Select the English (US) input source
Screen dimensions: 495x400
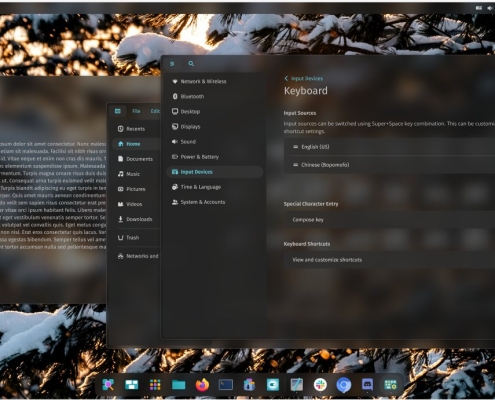click(389, 147)
